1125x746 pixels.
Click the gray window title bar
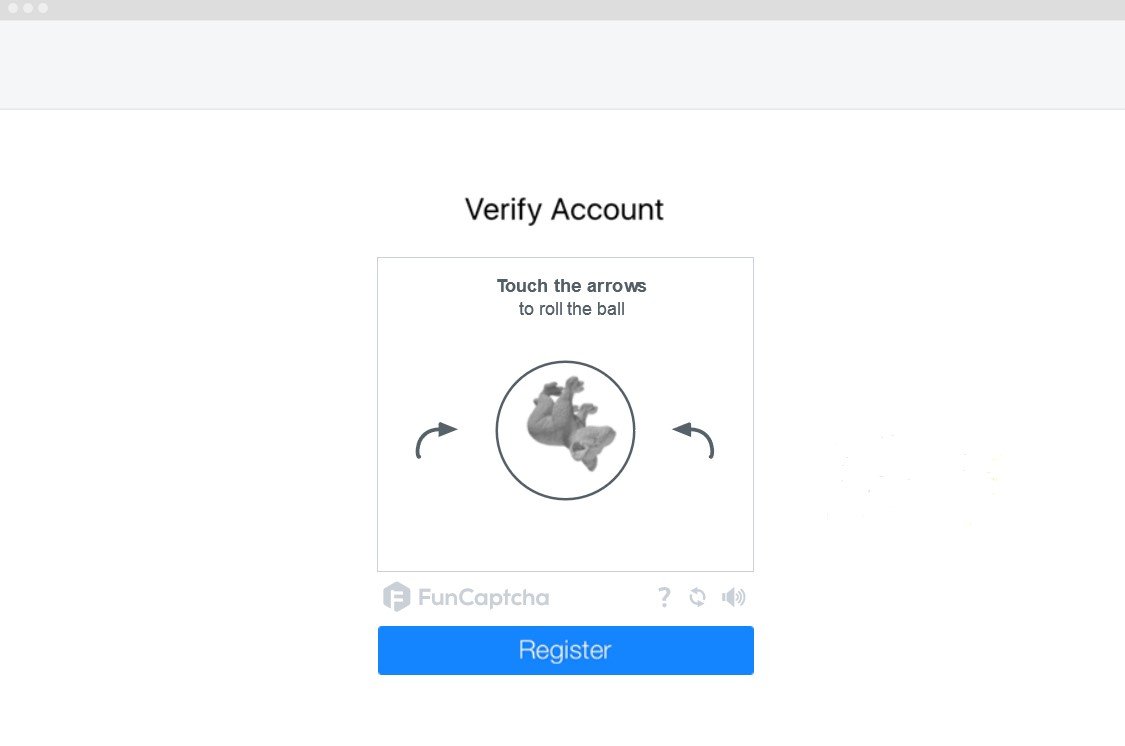point(562,10)
